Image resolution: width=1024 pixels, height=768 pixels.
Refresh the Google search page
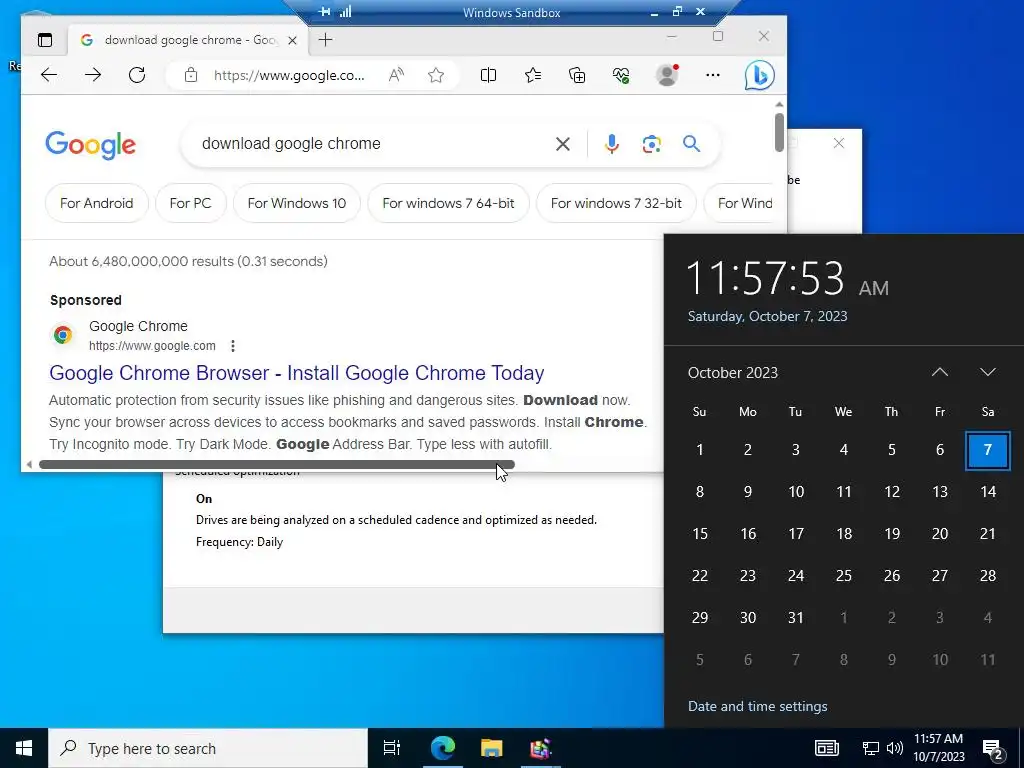(136, 75)
